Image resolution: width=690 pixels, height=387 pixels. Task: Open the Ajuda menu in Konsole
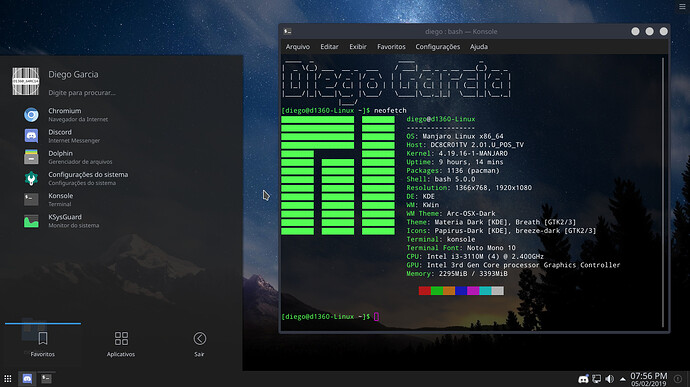pyautogui.click(x=479, y=47)
